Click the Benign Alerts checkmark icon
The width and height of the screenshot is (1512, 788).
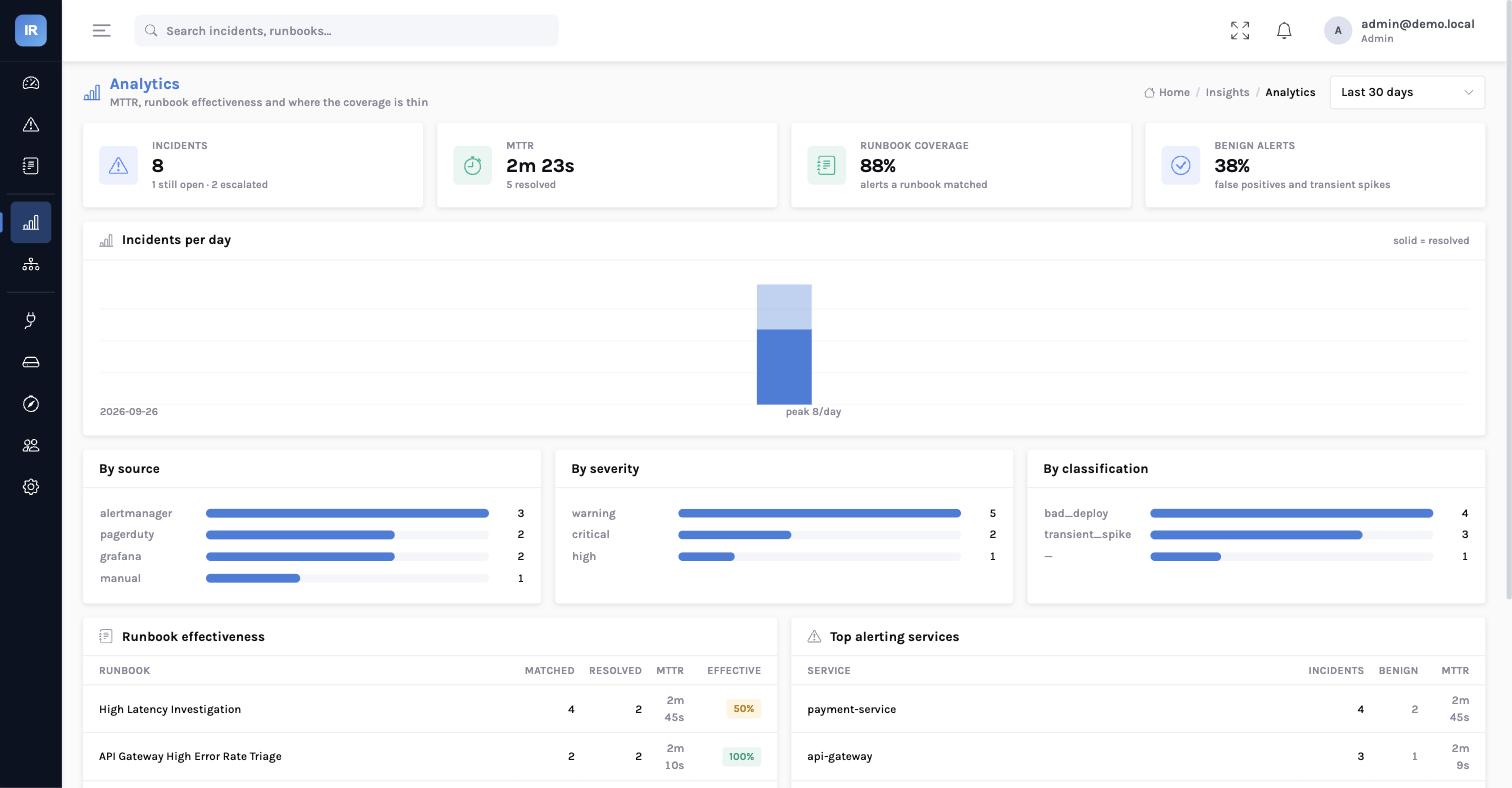tap(1180, 165)
